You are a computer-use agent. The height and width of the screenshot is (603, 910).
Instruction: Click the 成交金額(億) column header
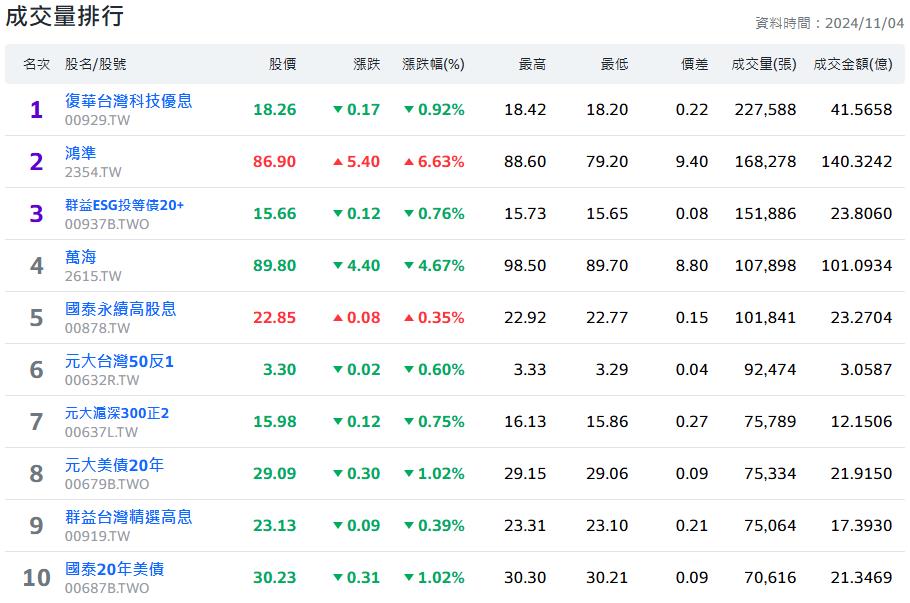pyautogui.click(x=853, y=64)
